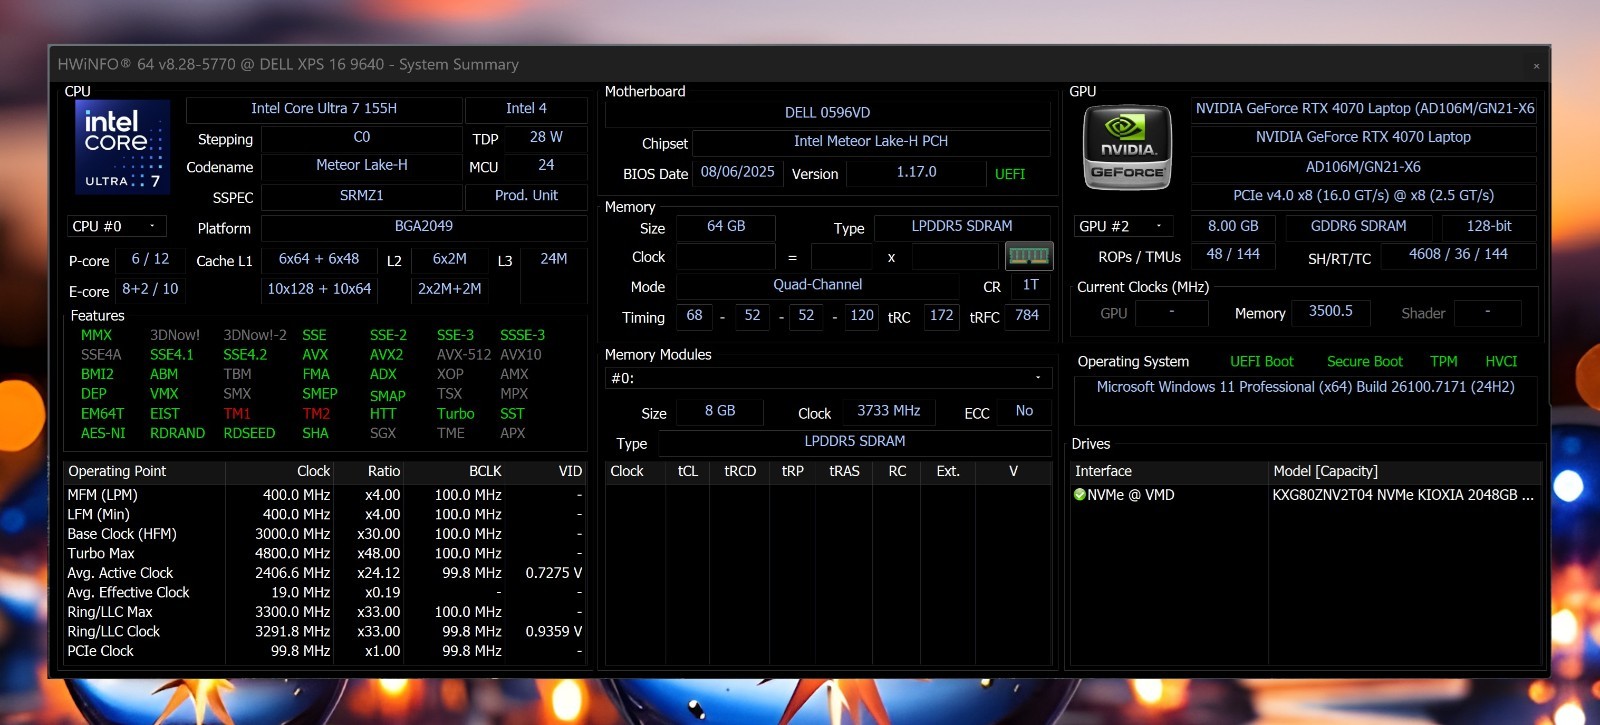Screen dimensions: 1600x725
Task: Click the green check icon beside NVMe @ VMD
Action: (1079, 494)
